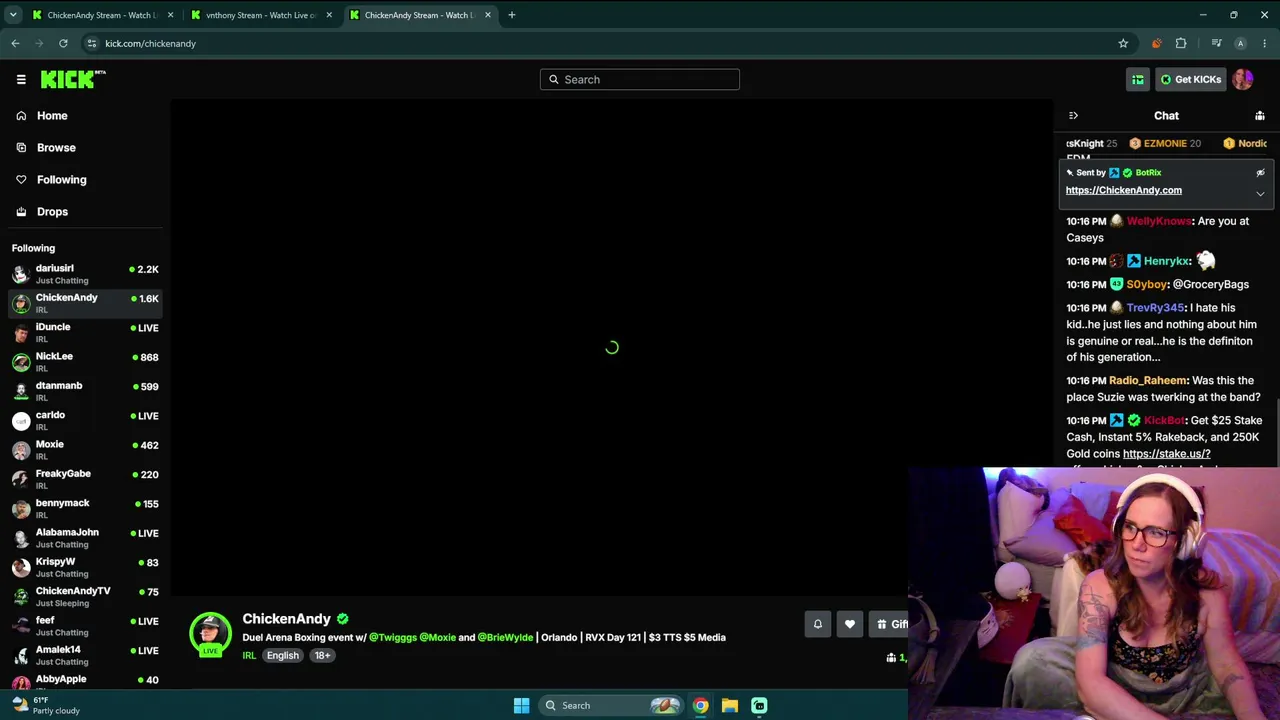Toggle follow heart for ChickenAndy
1280x720 pixels.
(x=850, y=625)
